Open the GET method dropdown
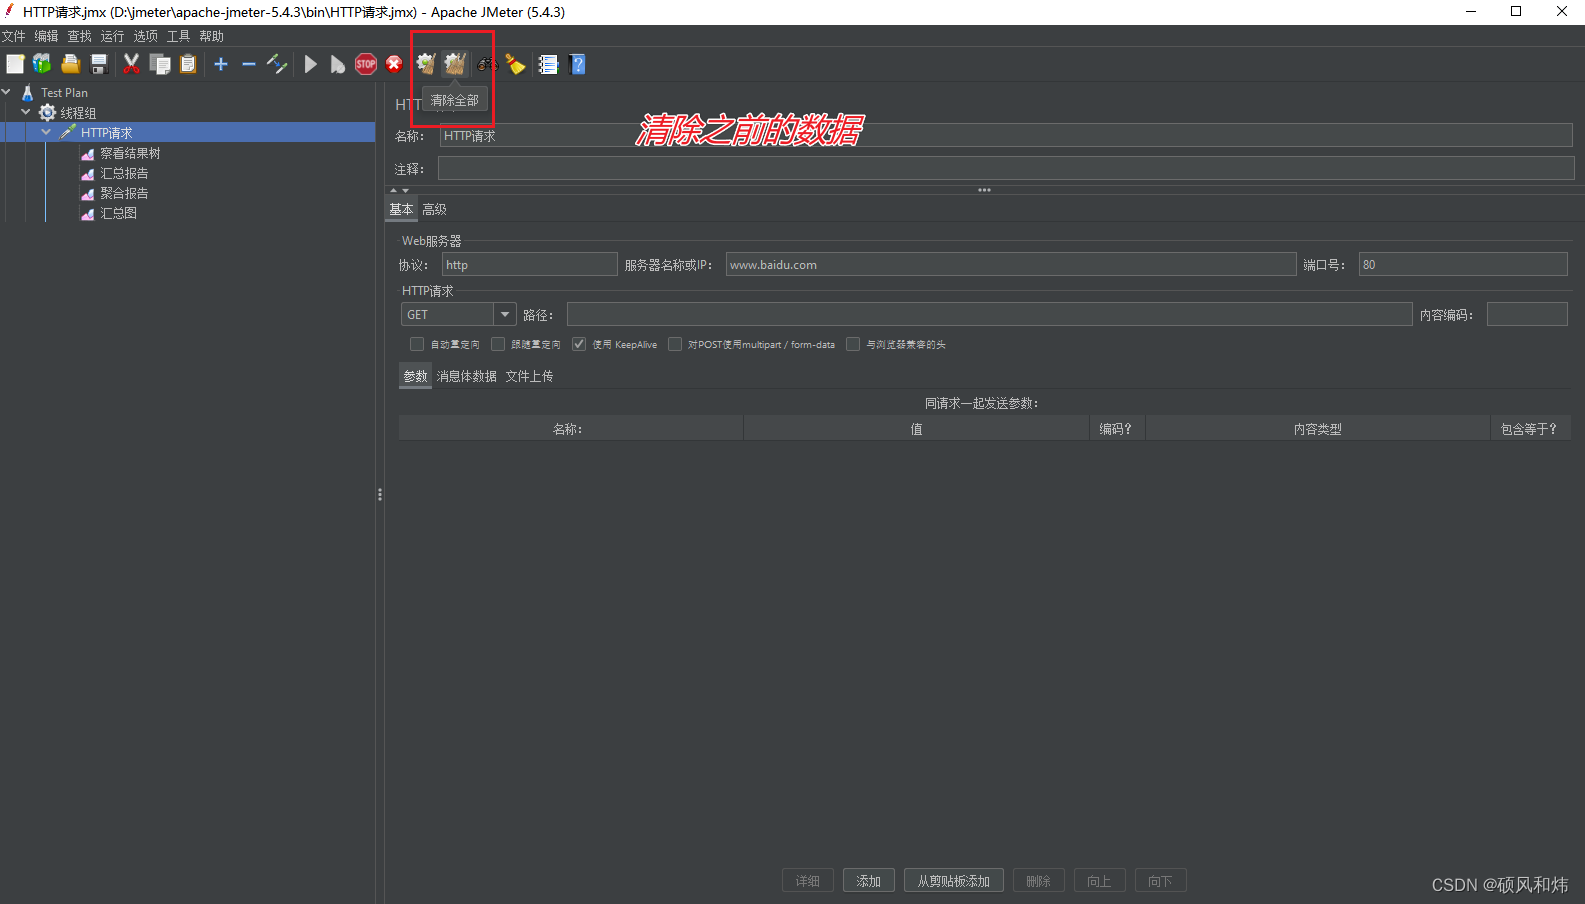Screen dimensions: 1585x904 505,314
